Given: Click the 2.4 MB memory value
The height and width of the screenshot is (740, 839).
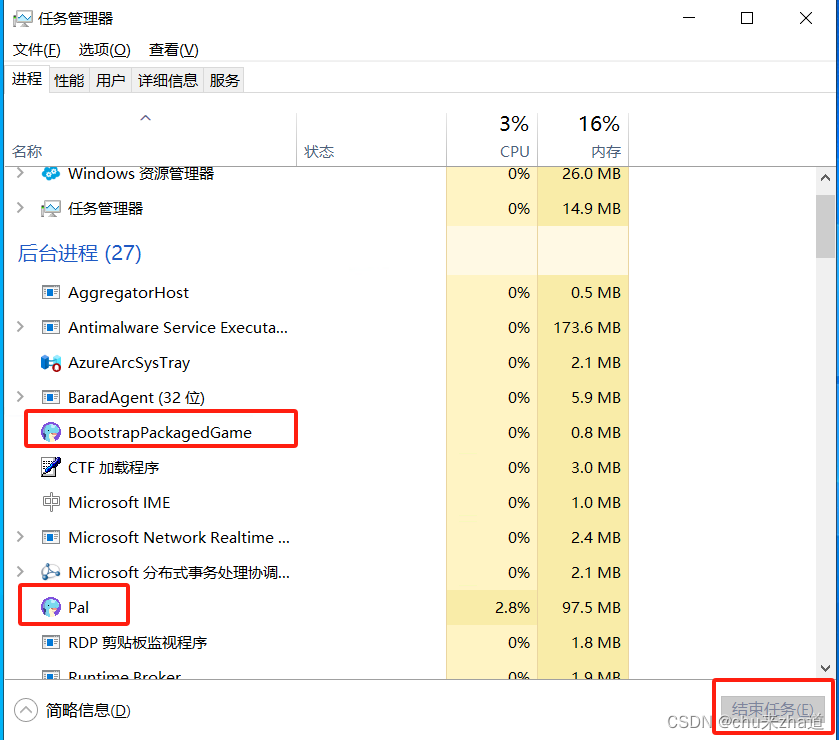Looking at the screenshot, I should 596,537.
